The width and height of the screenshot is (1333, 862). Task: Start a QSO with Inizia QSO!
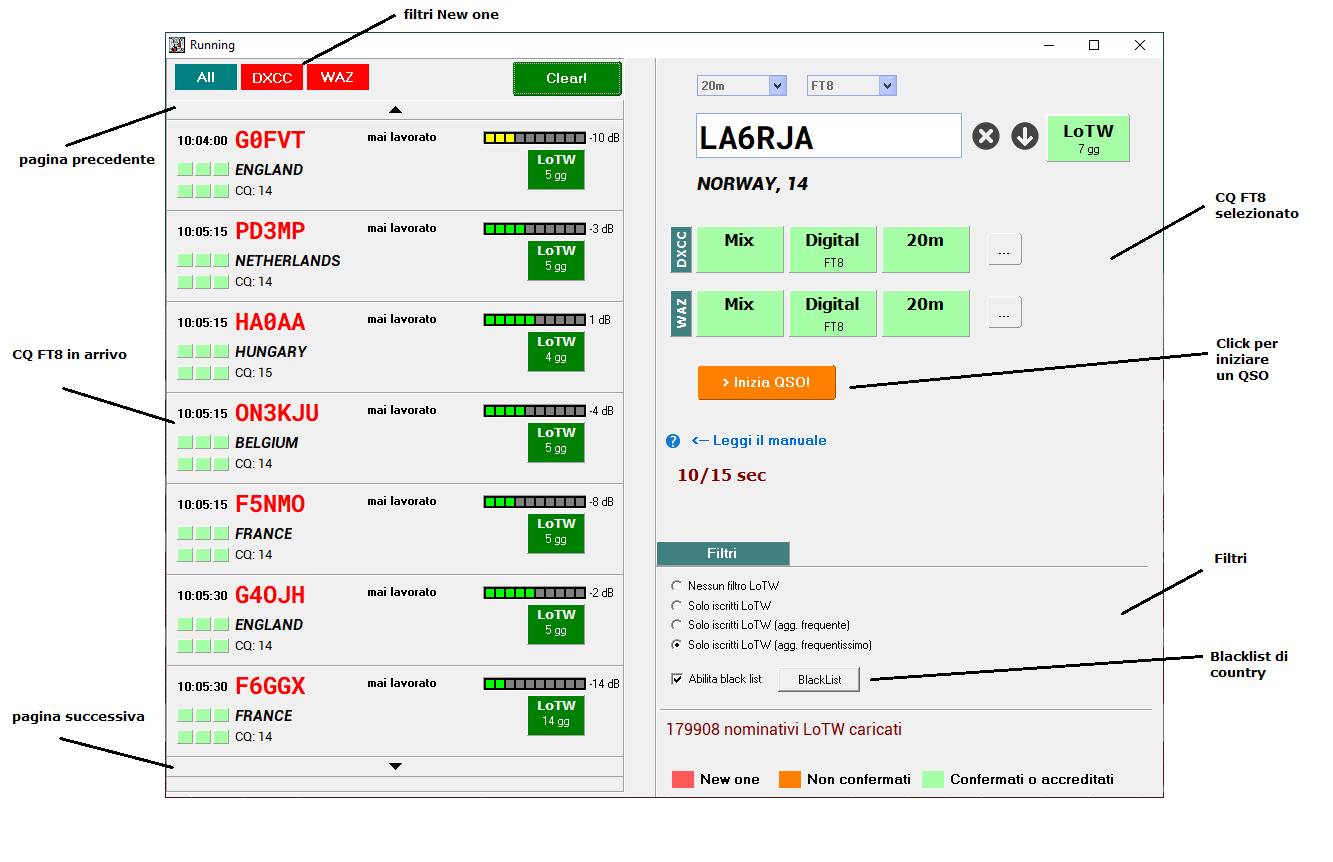click(766, 382)
